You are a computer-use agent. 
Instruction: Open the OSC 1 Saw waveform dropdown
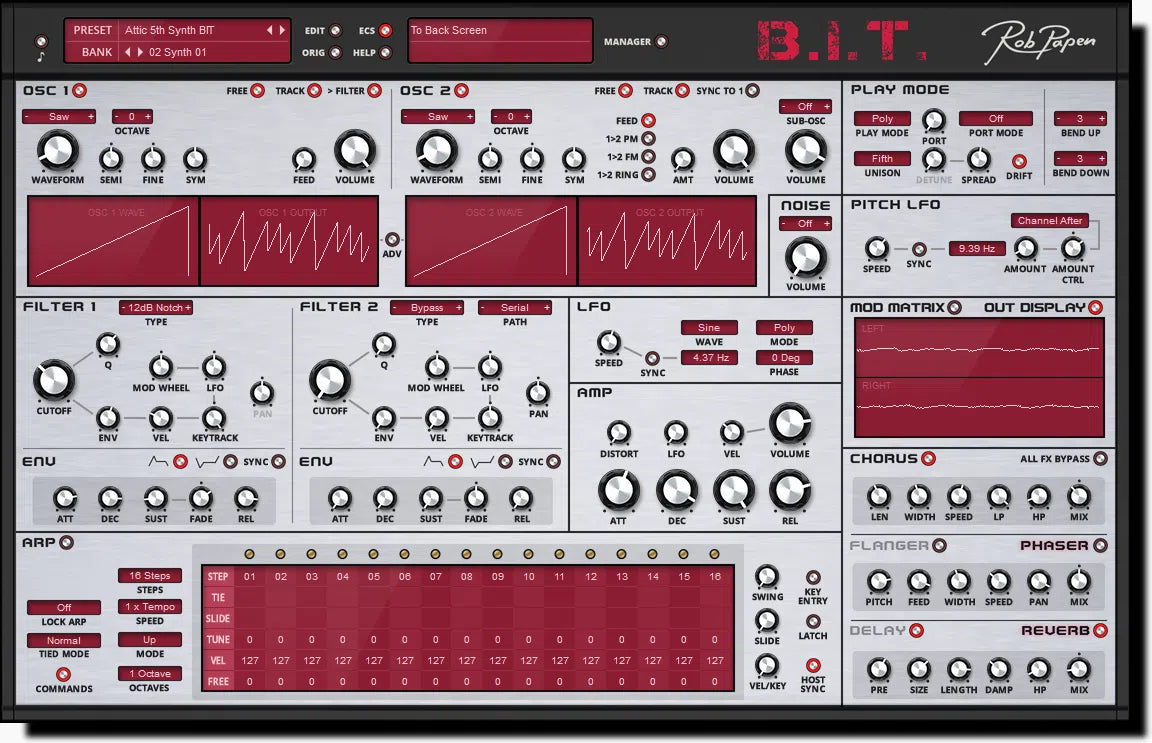[x=58, y=116]
